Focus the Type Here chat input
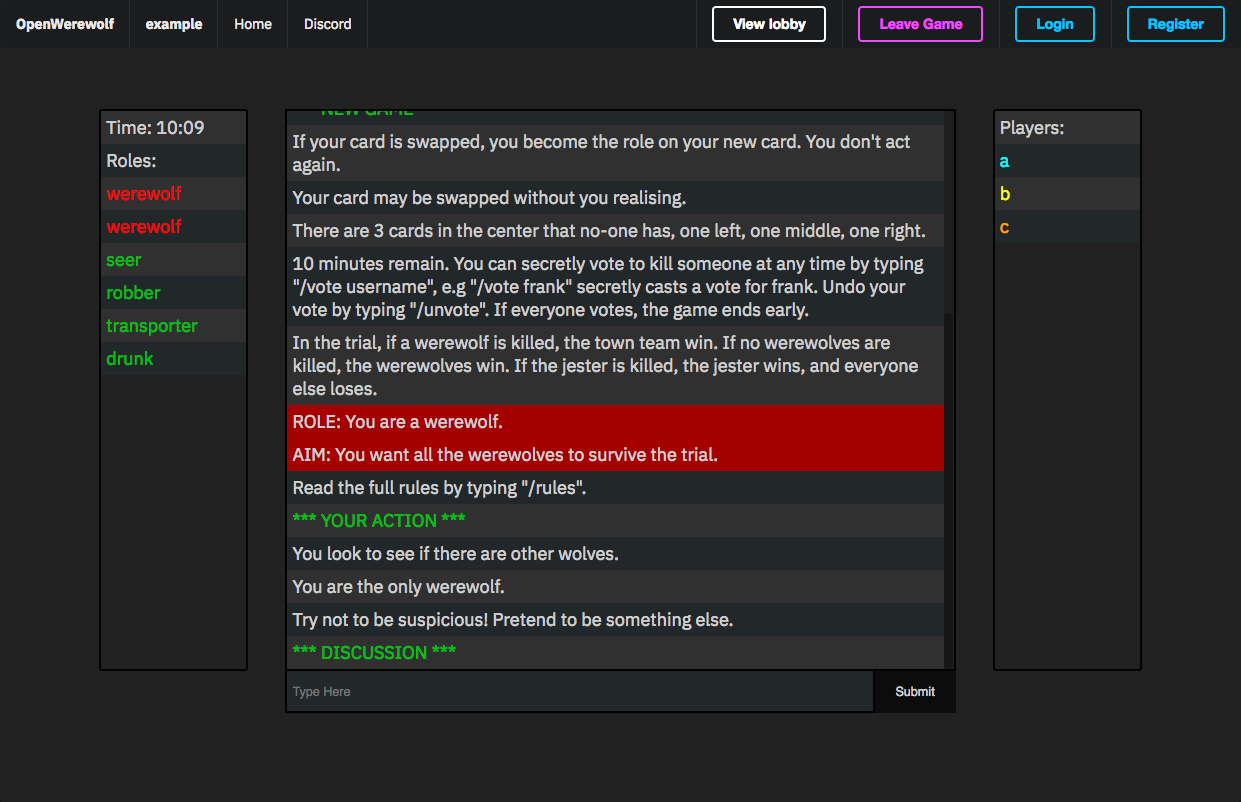The height and width of the screenshot is (802, 1241). (x=580, y=691)
